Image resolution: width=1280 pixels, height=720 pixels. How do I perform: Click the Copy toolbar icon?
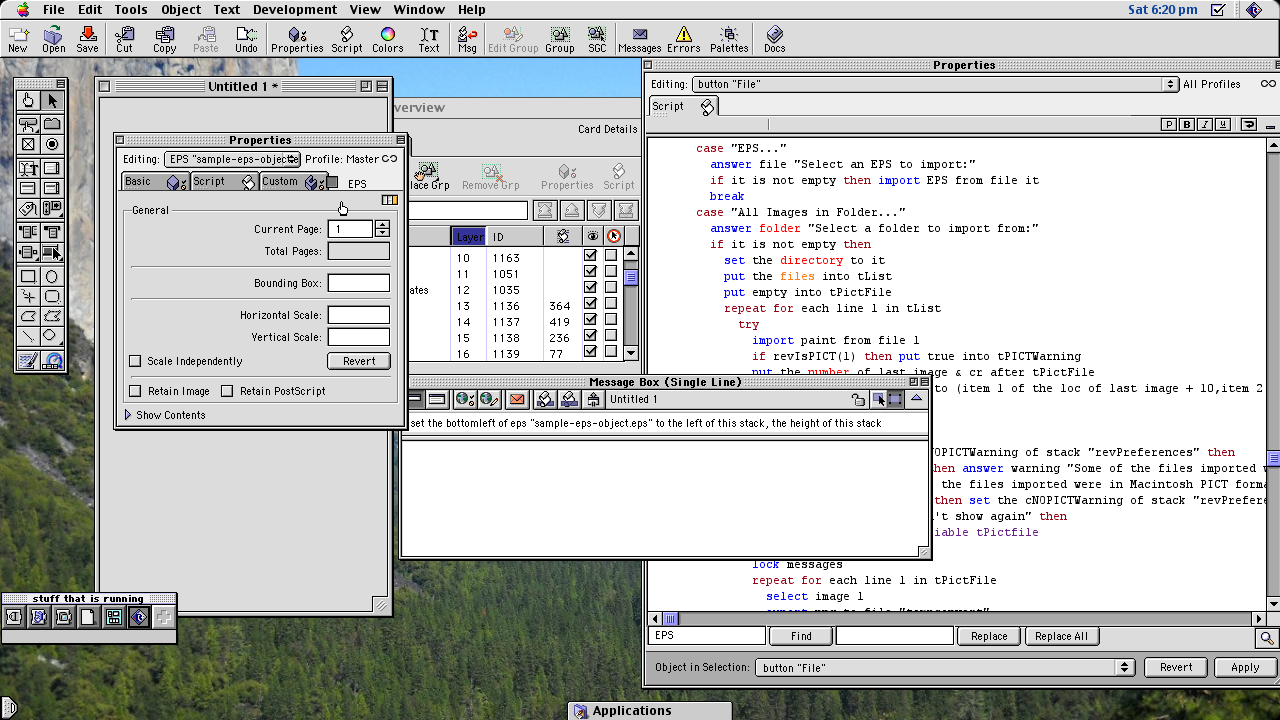click(165, 40)
